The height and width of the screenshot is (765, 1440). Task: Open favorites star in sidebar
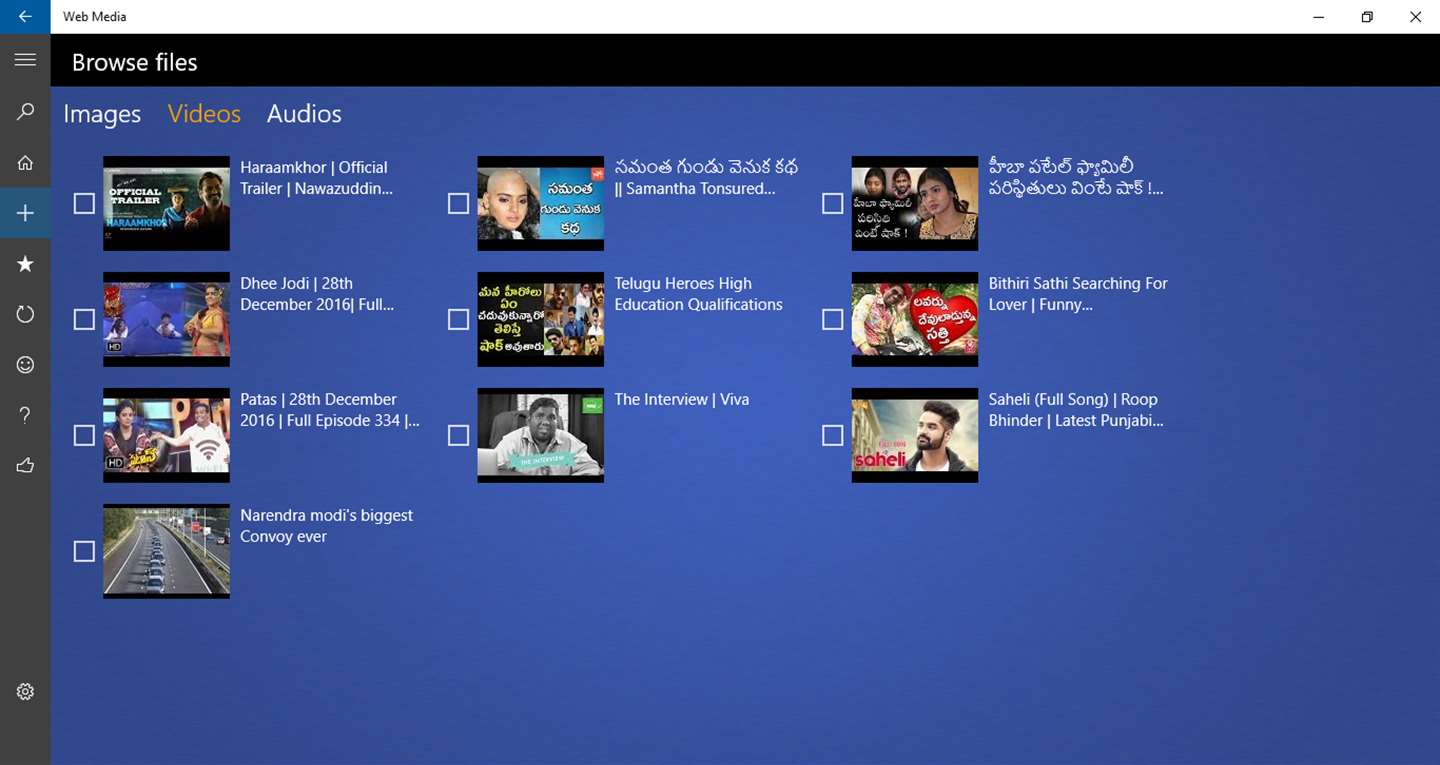[x=25, y=264]
